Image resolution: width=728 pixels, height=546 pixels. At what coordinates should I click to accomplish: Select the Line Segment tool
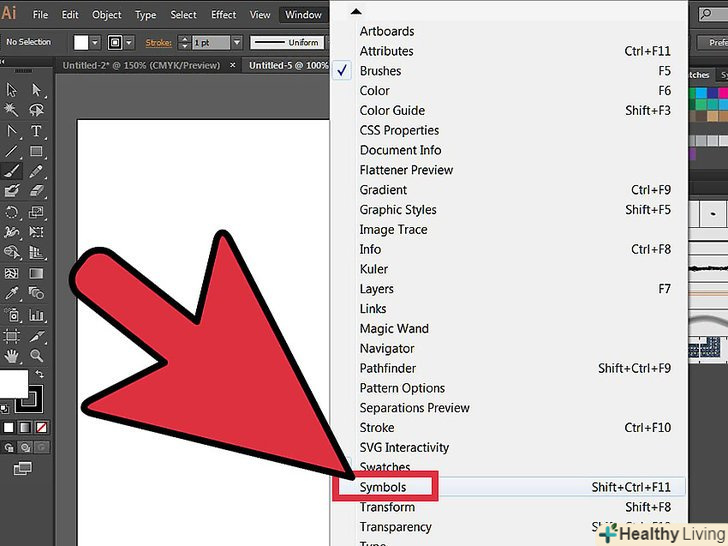(12, 151)
